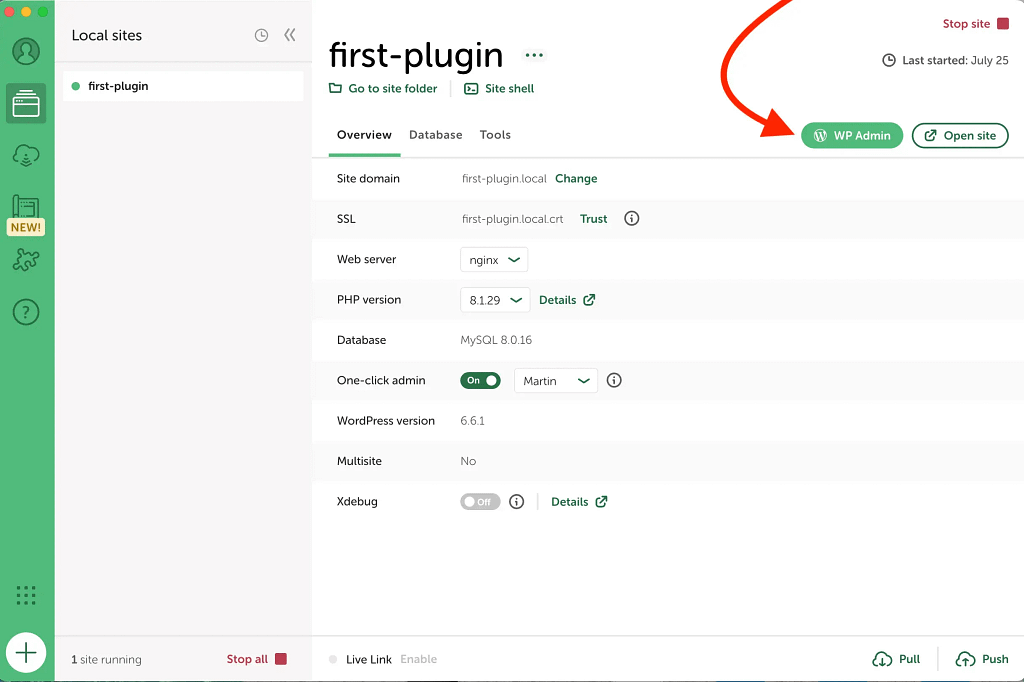Go to site folder

[x=383, y=88]
